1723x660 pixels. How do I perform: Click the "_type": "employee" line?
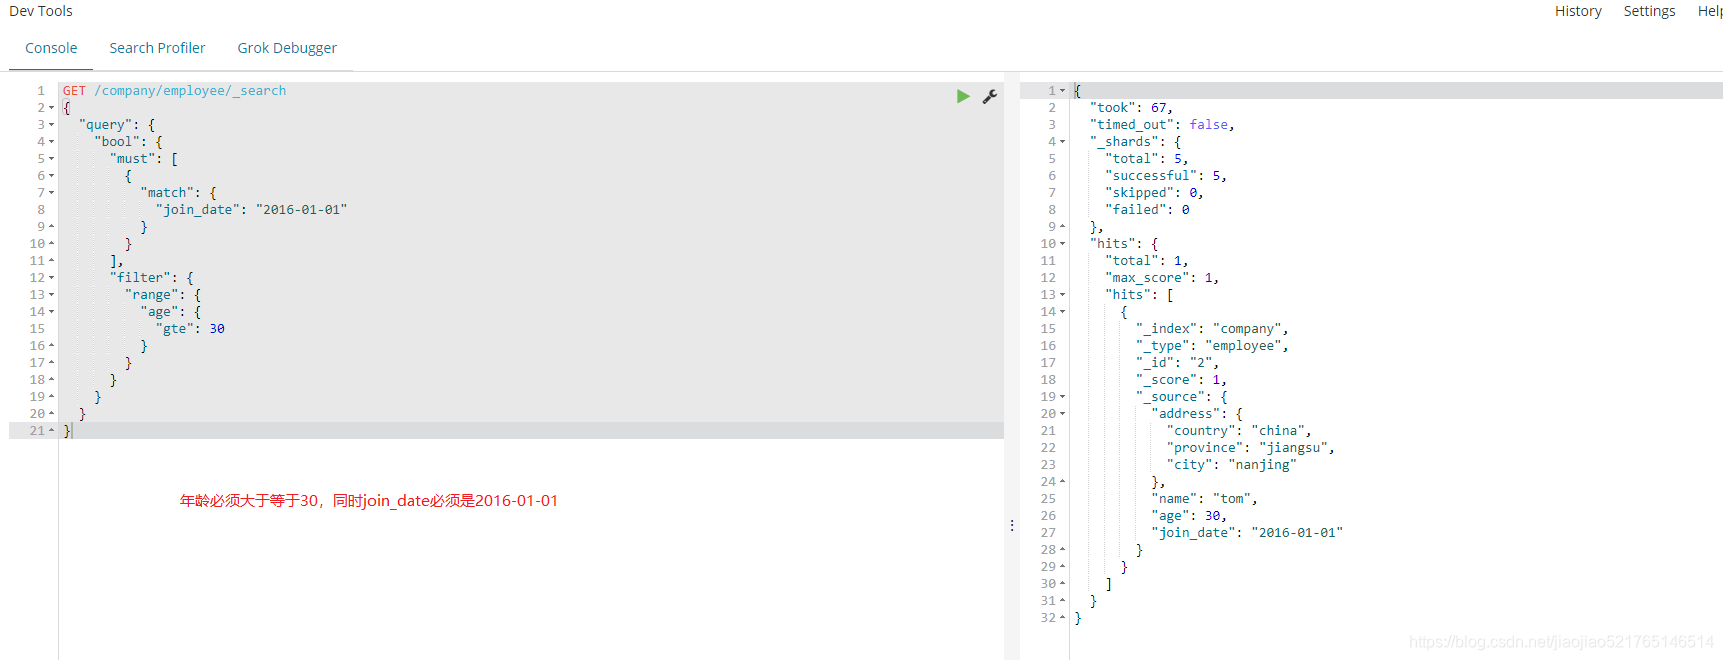(x=1212, y=346)
